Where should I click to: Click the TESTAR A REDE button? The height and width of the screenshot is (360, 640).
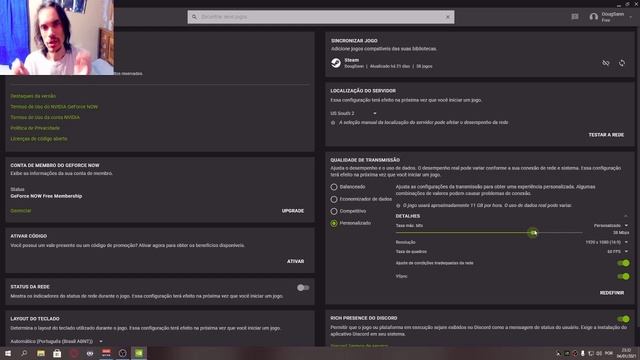tap(606, 135)
